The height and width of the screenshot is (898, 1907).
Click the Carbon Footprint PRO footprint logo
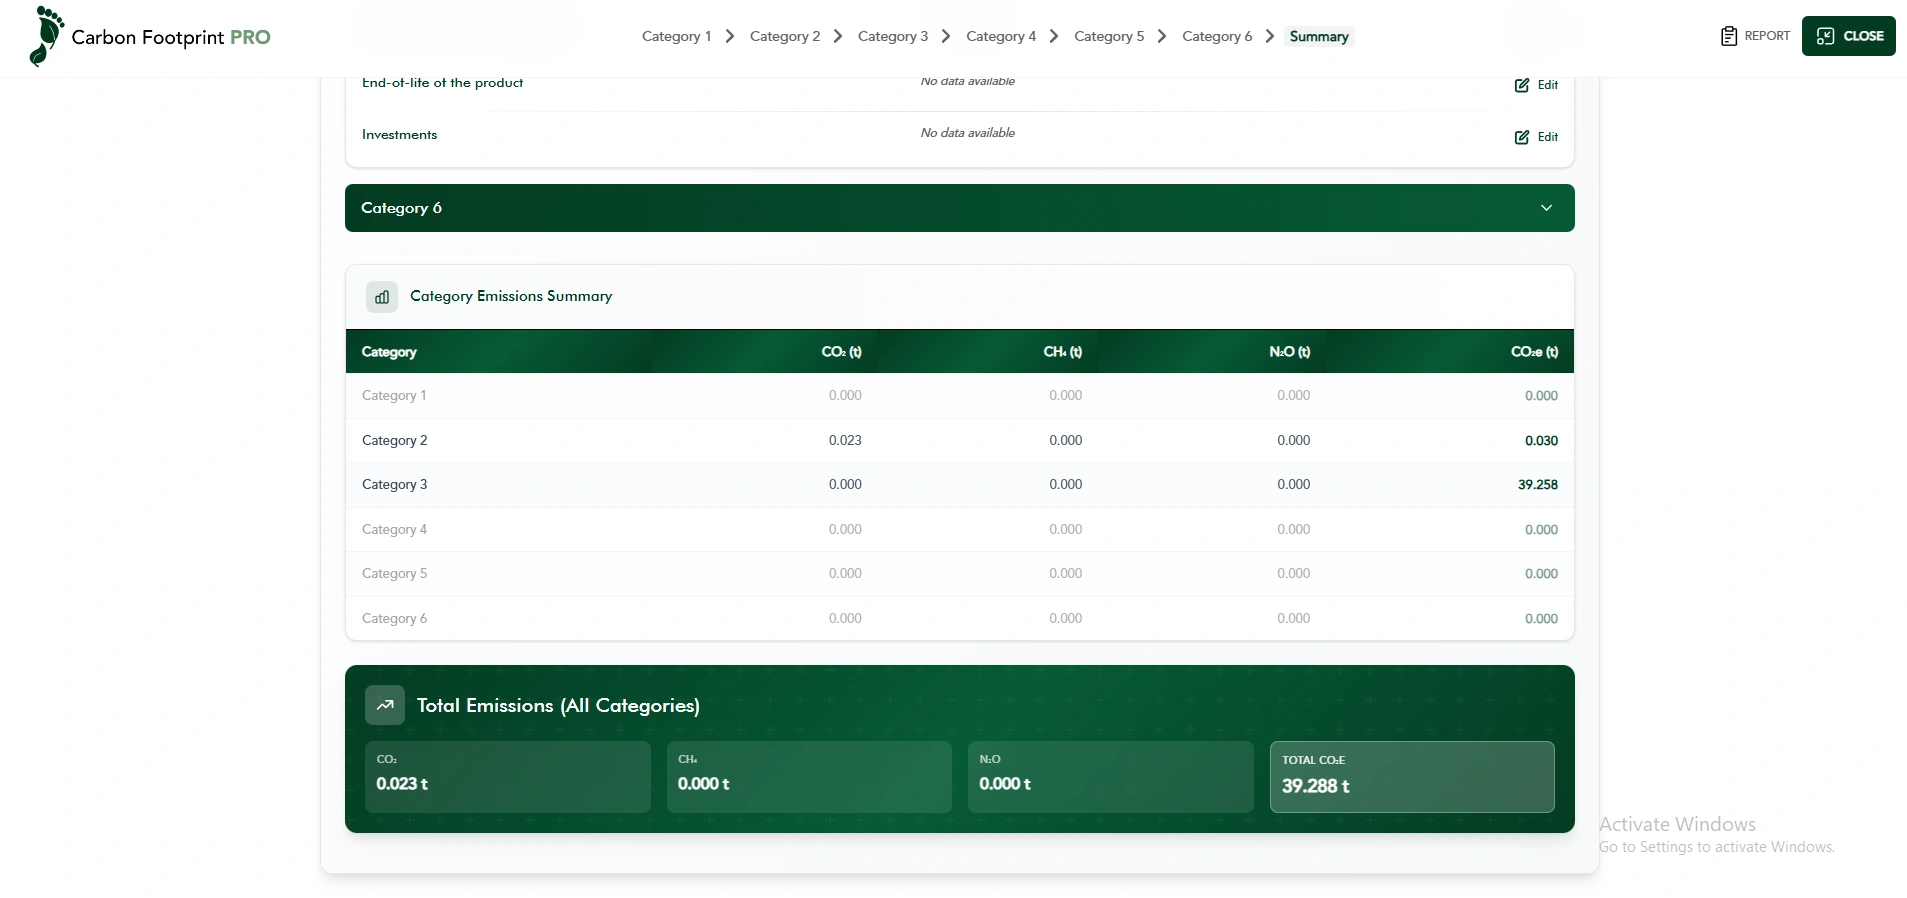pos(46,36)
